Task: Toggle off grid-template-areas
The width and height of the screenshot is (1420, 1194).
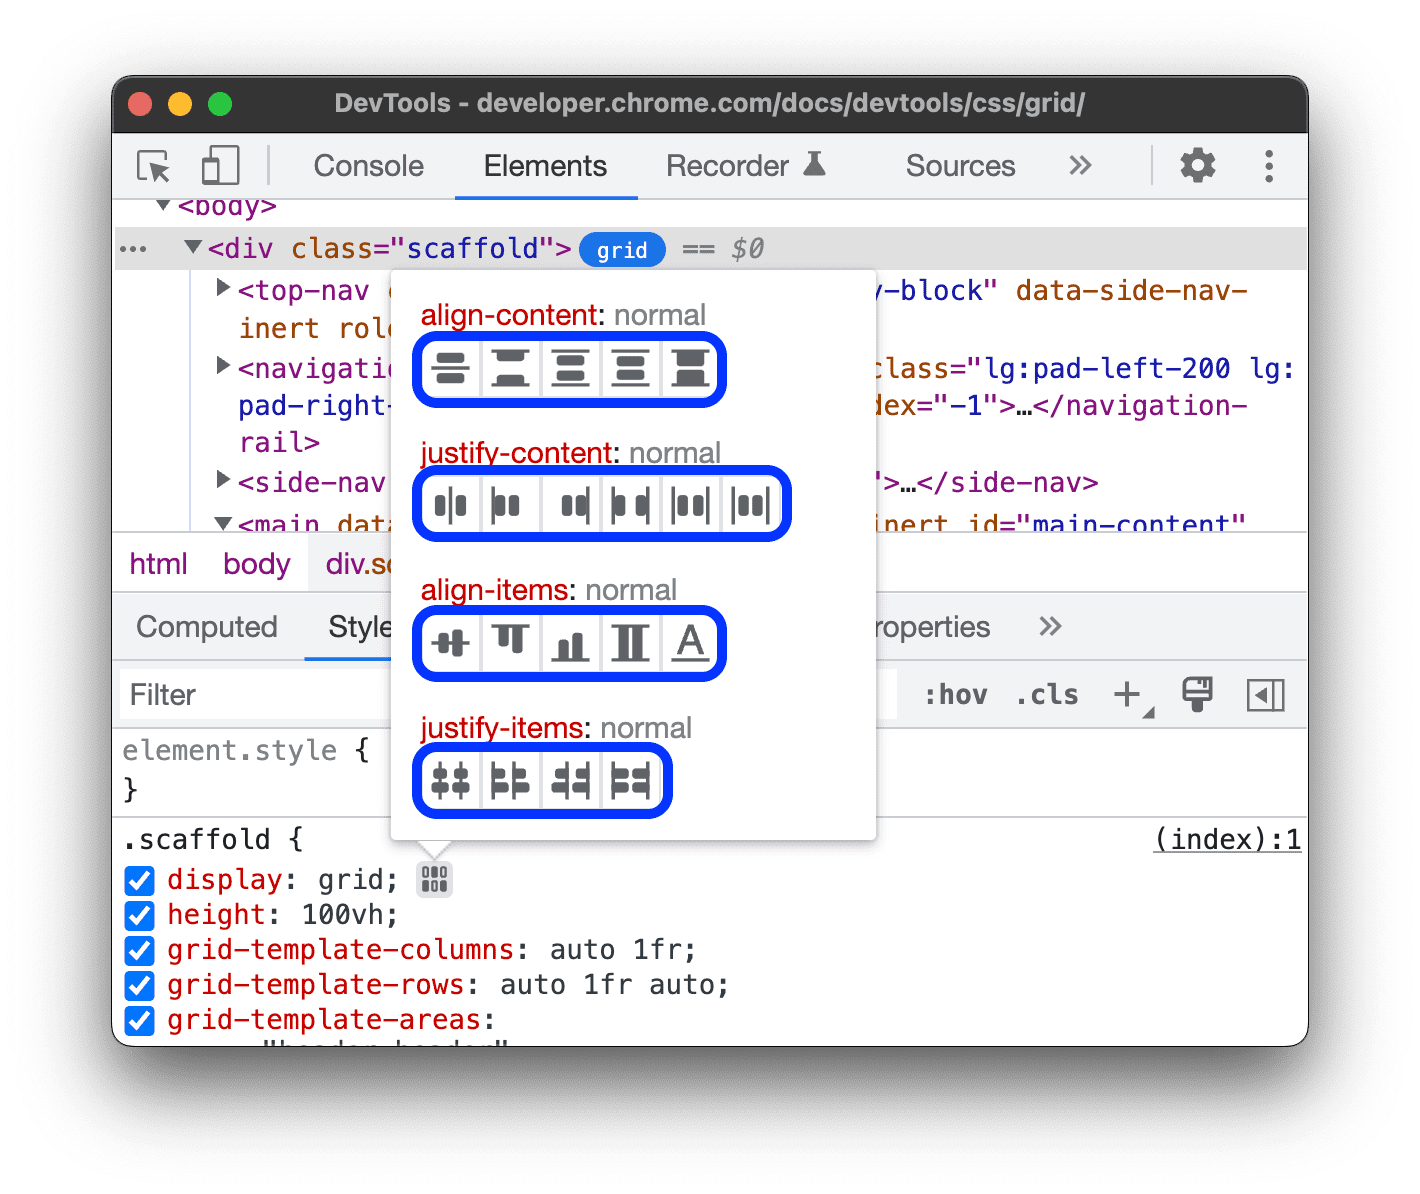Action: pos(139,1020)
